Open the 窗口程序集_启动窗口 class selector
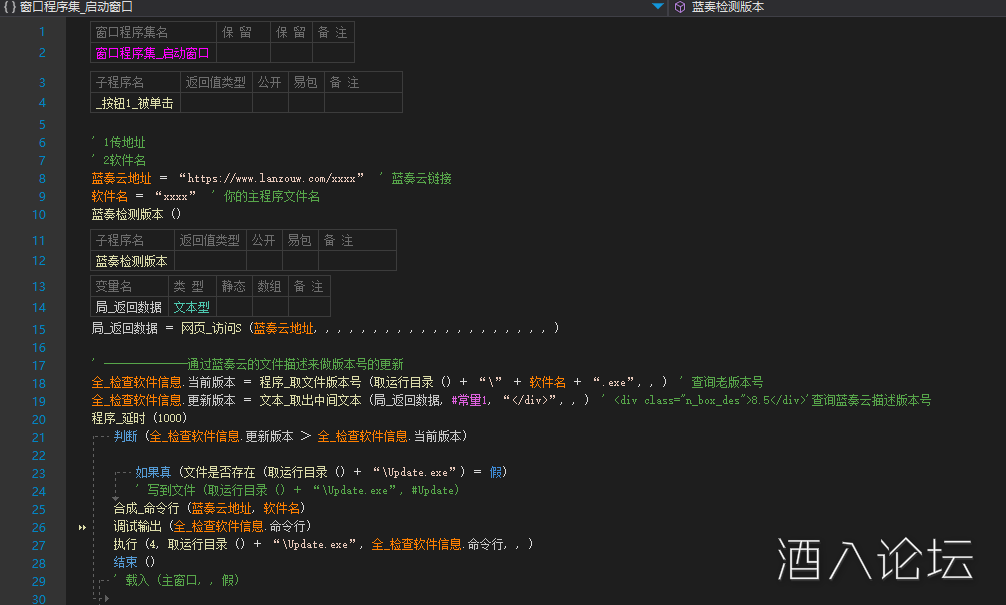This screenshot has width=1006, height=605. [x=330, y=7]
